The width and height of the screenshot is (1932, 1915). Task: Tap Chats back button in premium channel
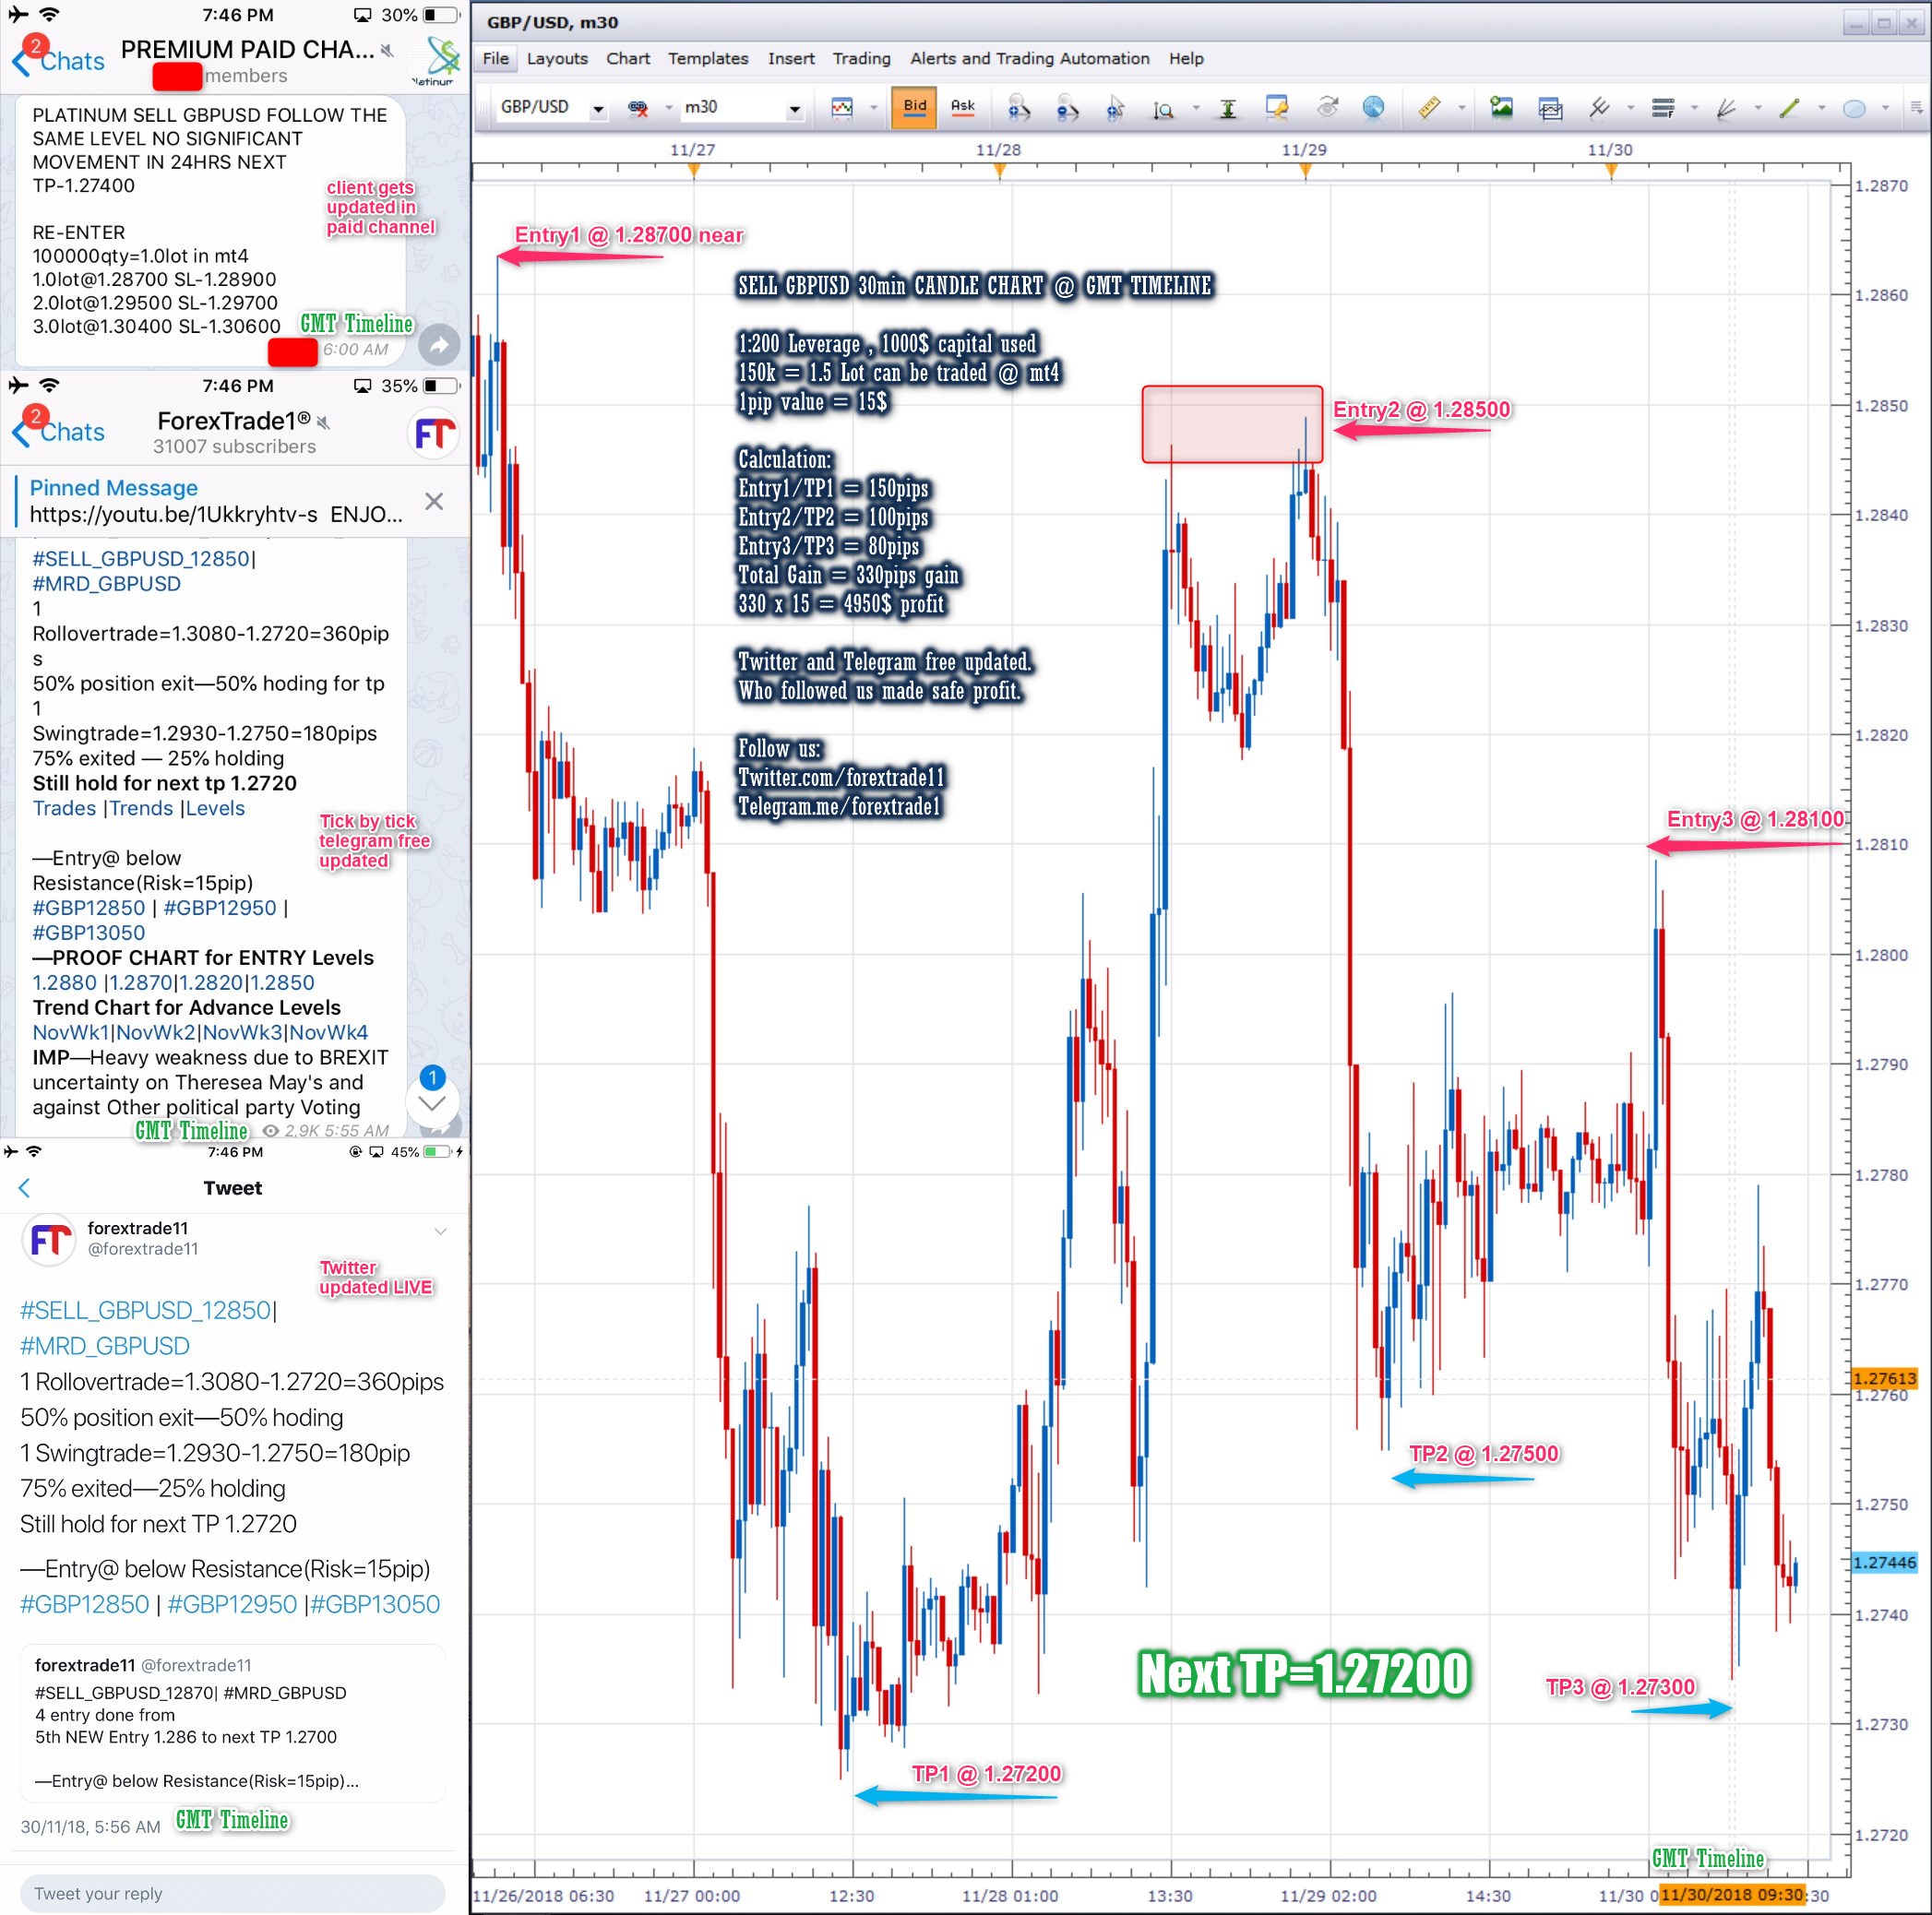(58, 61)
